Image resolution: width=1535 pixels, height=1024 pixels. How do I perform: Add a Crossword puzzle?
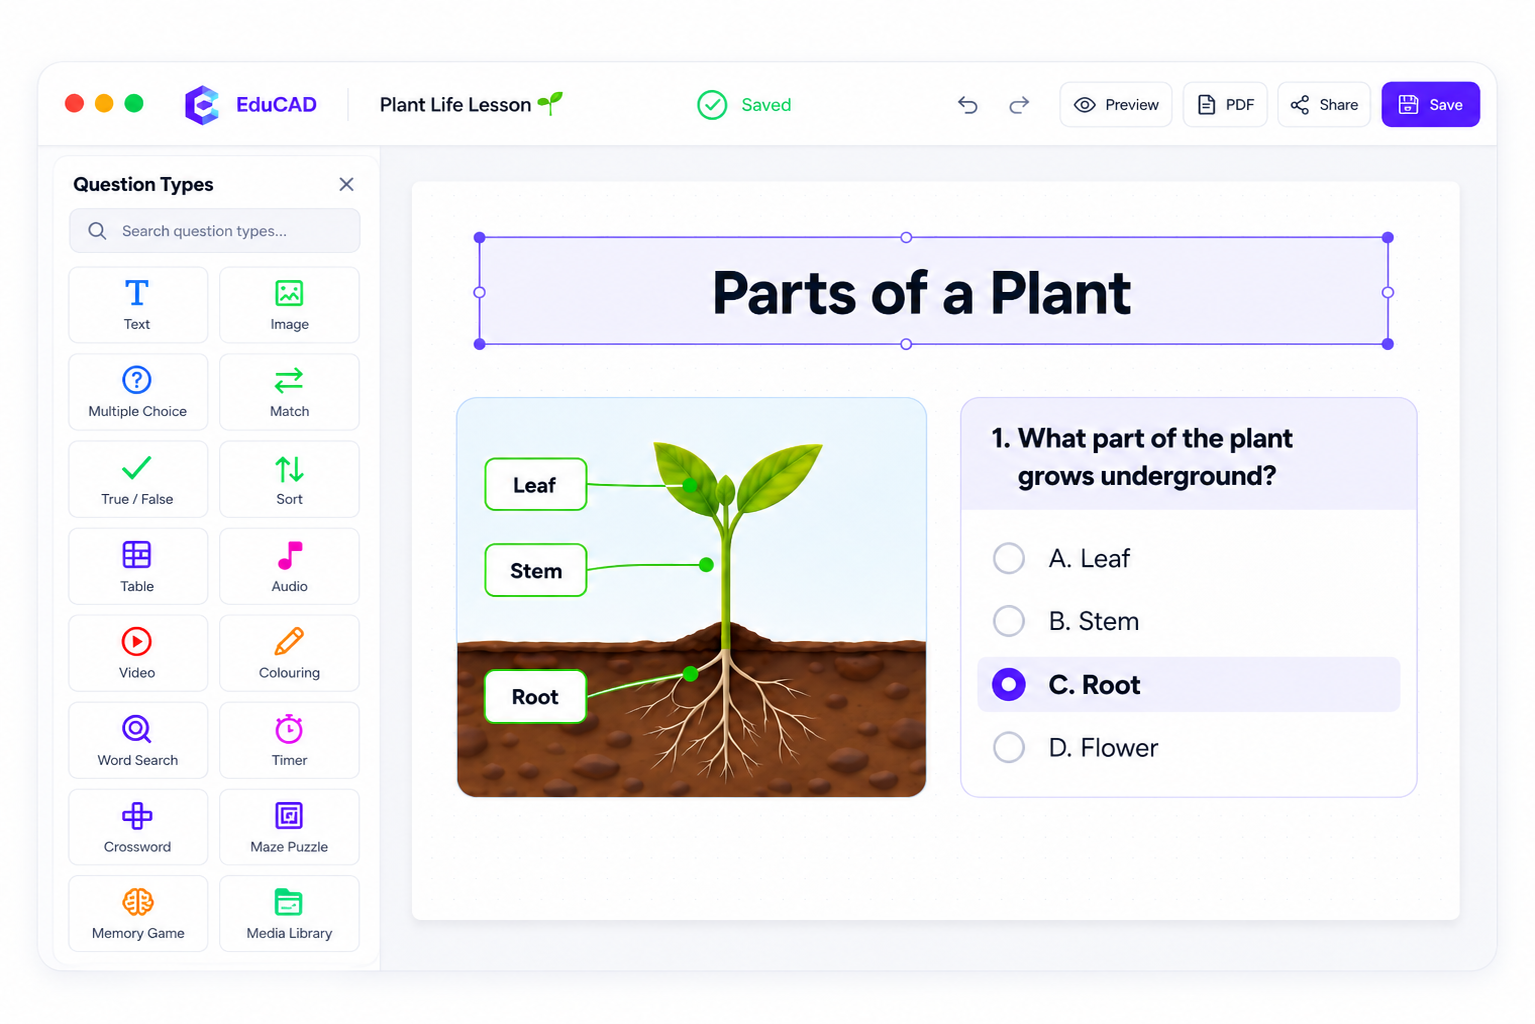[x=138, y=827]
